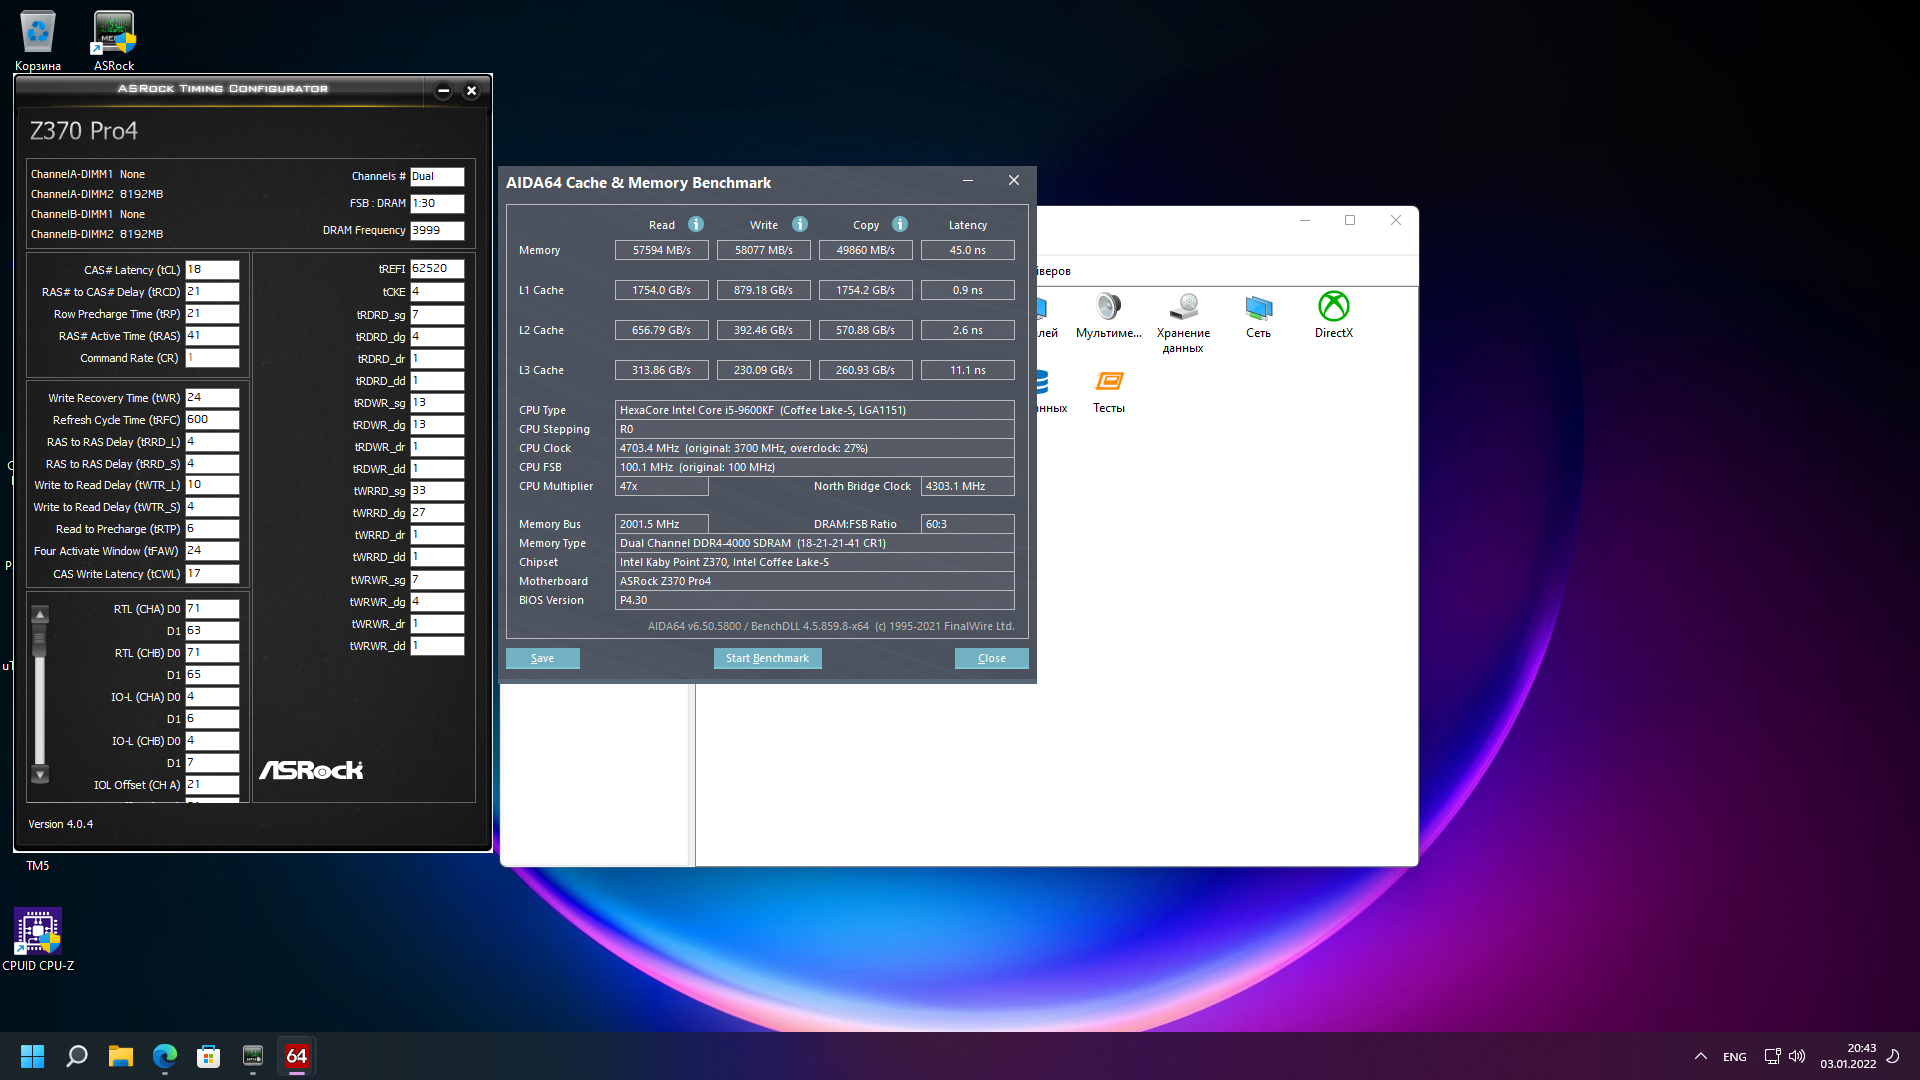Click the Write column info icon

(800, 225)
